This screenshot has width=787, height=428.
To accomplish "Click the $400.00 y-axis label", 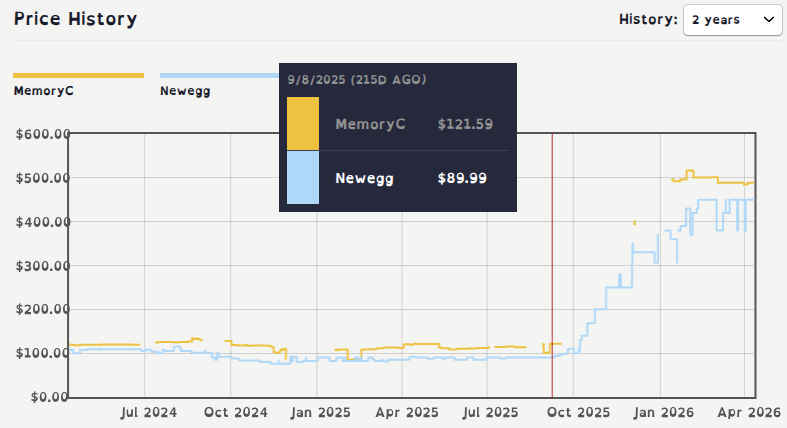I will tap(43, 222).
